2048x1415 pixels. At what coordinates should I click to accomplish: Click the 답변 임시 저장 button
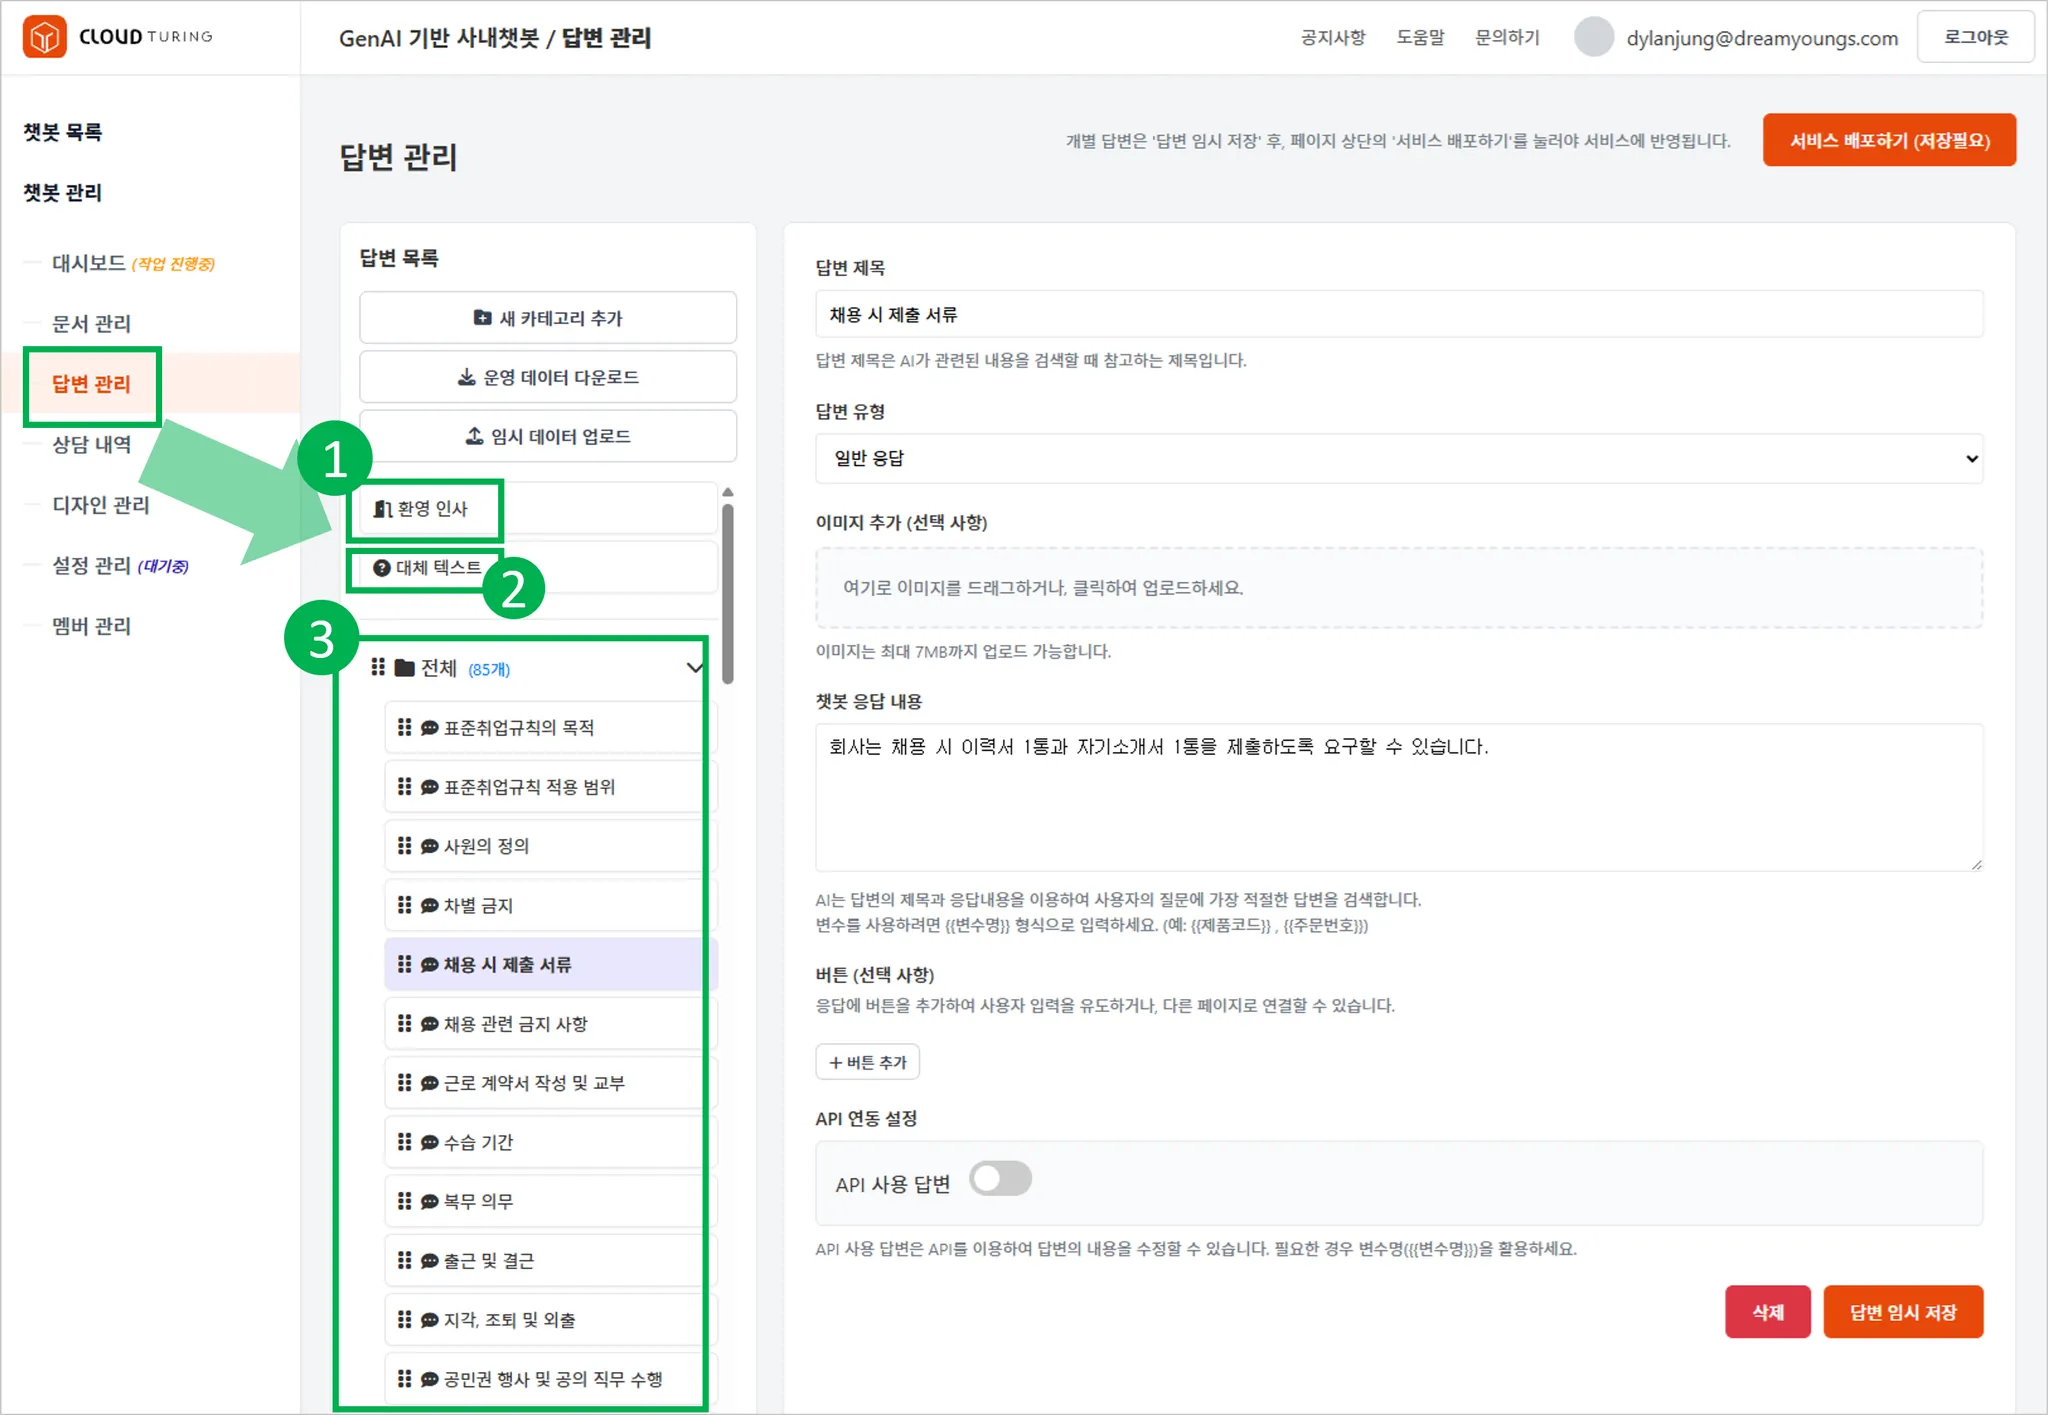pyautogui.click(x=1903, y=1311)
